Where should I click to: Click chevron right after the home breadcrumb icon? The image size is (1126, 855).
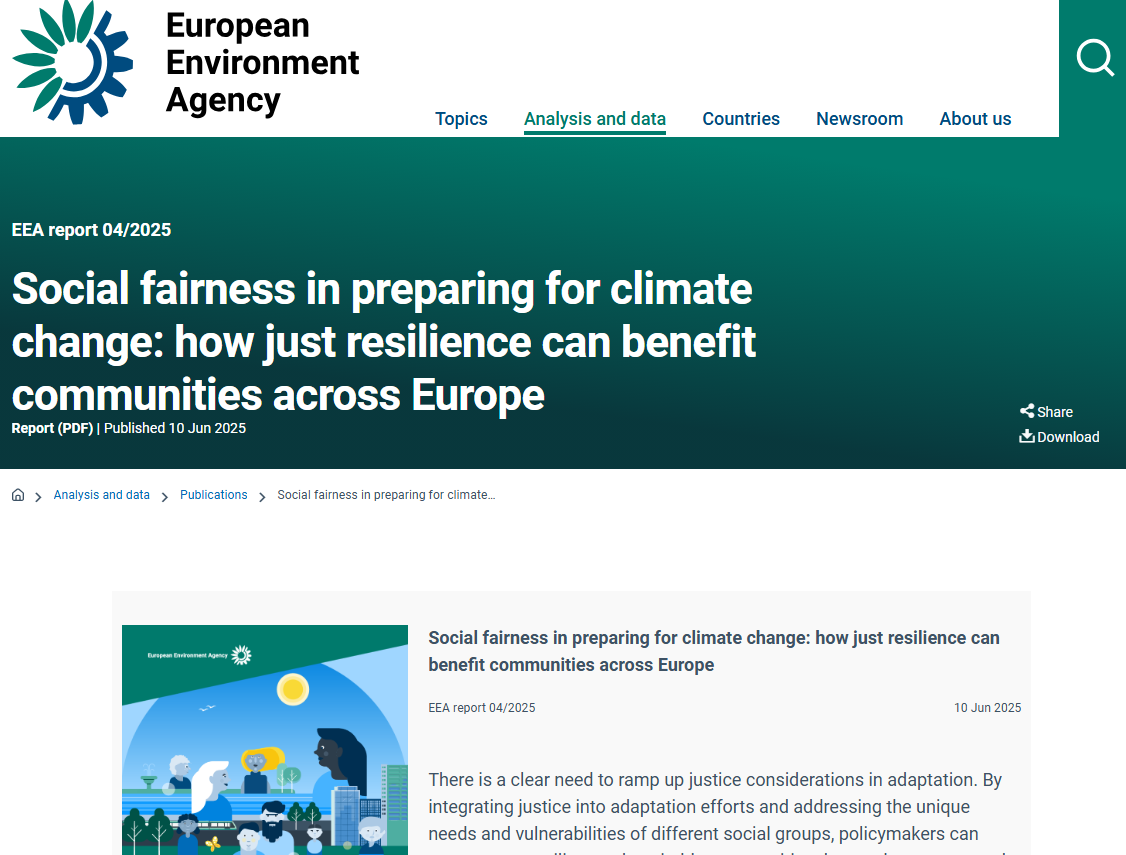click(38, 496)
